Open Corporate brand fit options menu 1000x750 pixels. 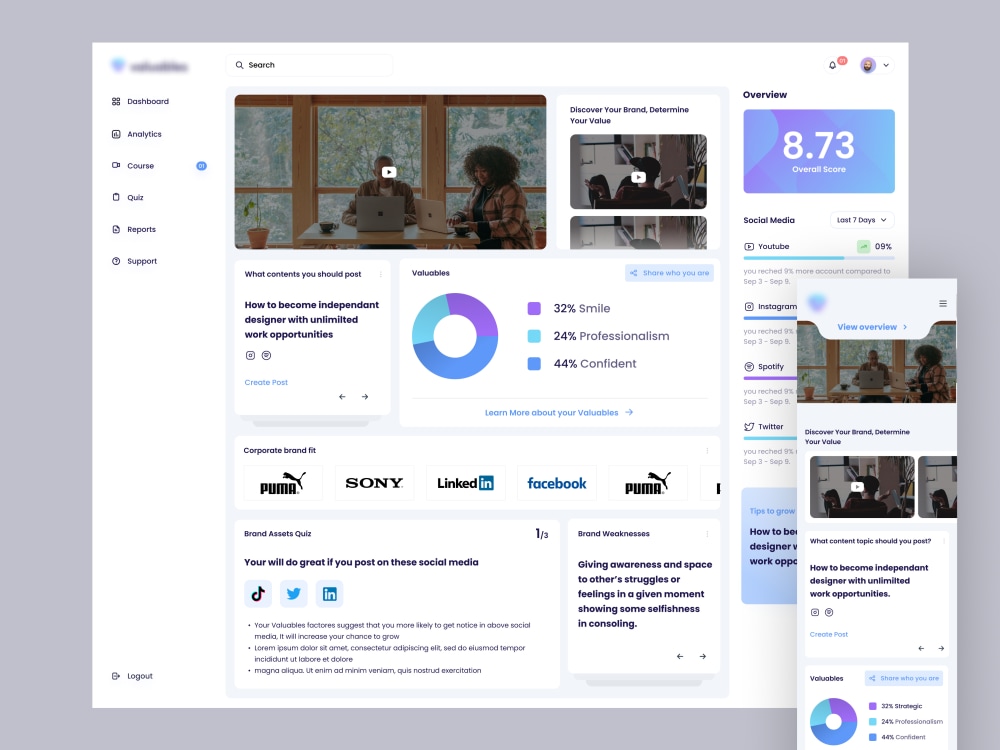coord(707,451)
